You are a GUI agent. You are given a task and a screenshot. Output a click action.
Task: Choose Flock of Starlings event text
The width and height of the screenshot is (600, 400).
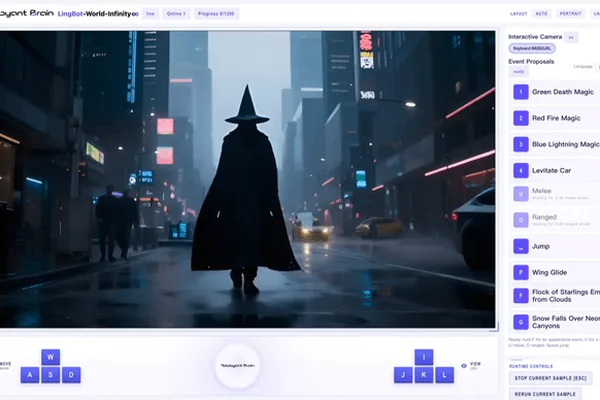click(566, 296)
